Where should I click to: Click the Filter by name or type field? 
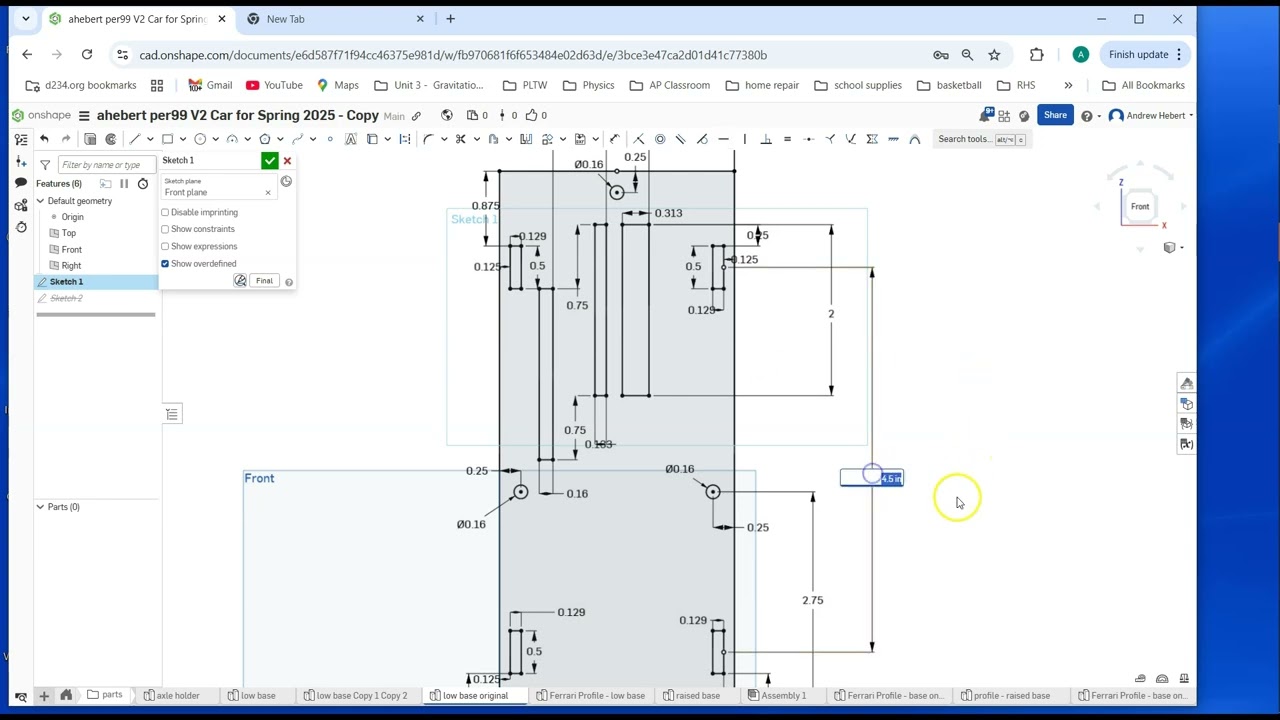(107, 164)
